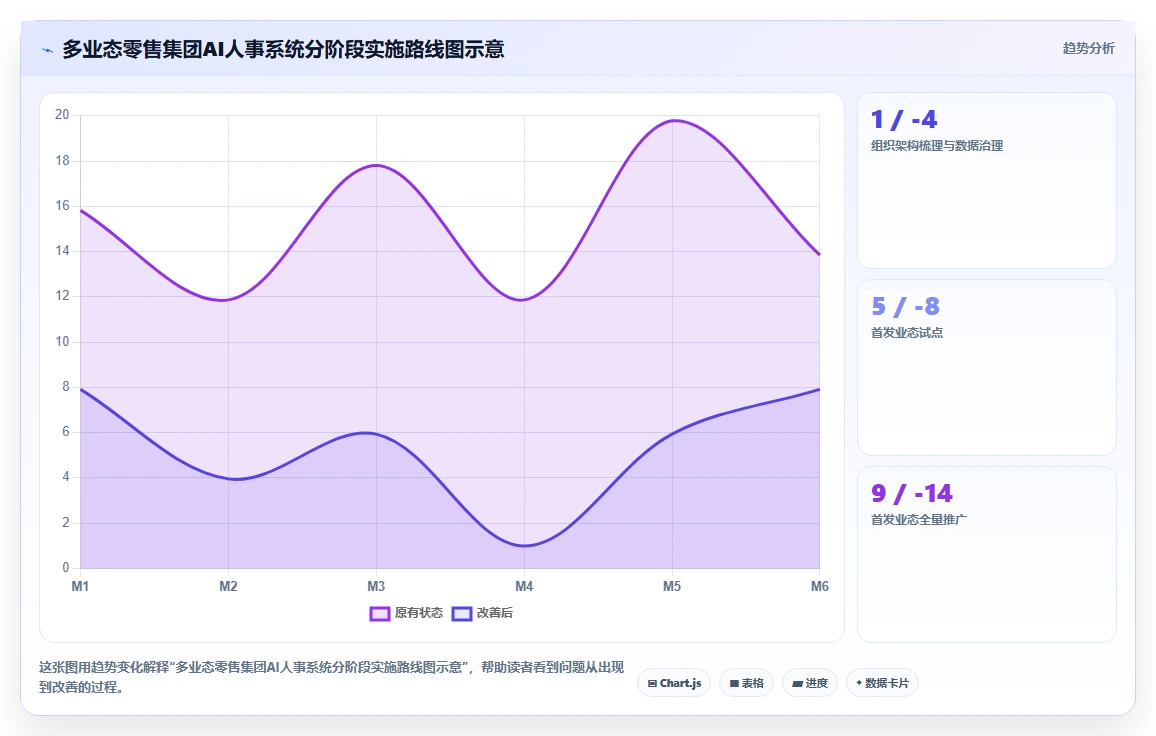Toggle the 改善后 legend color box
The height and width of the screenshot is (736, 1156).
[462, 614]
